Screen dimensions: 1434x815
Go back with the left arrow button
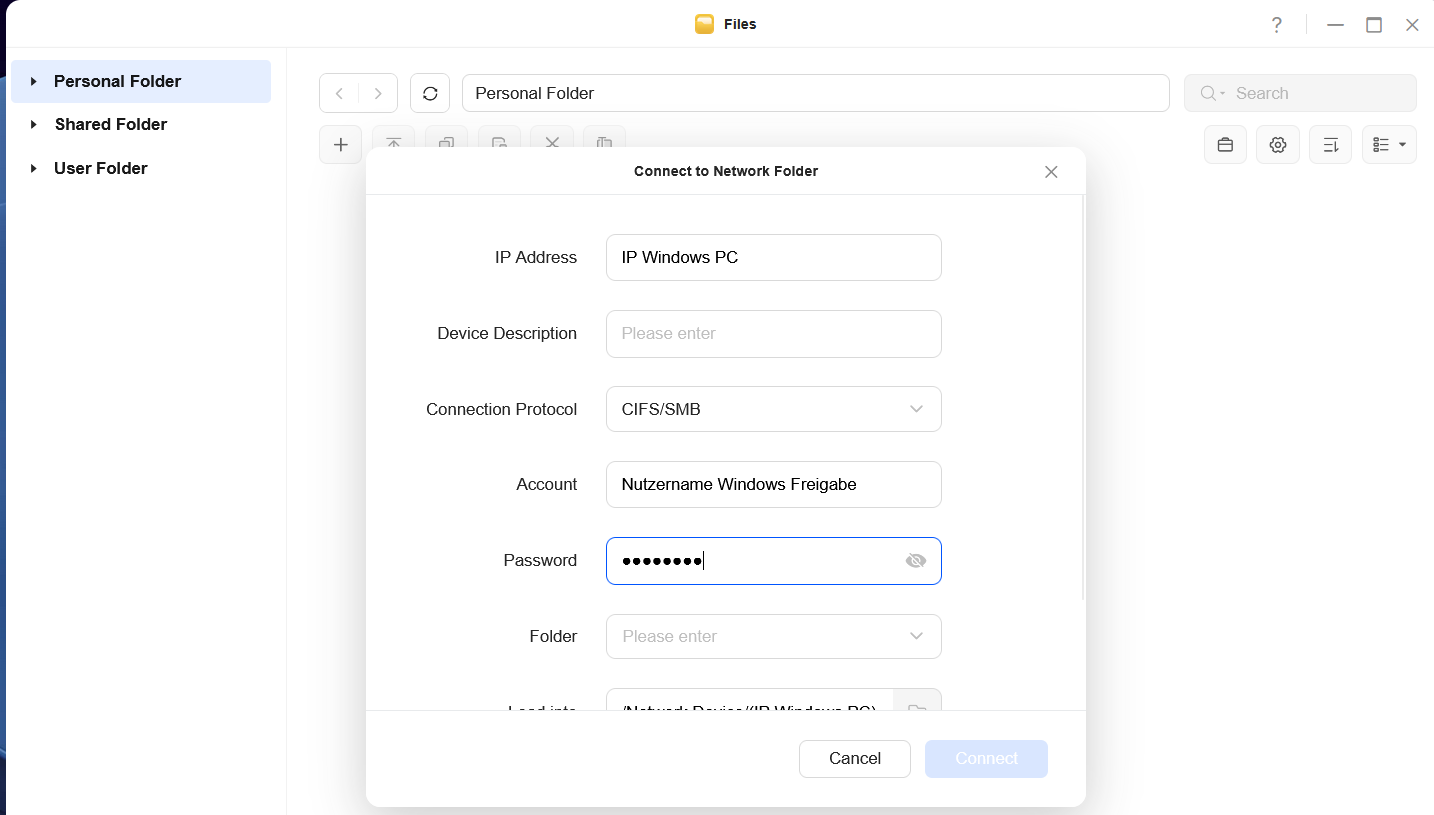339,93
